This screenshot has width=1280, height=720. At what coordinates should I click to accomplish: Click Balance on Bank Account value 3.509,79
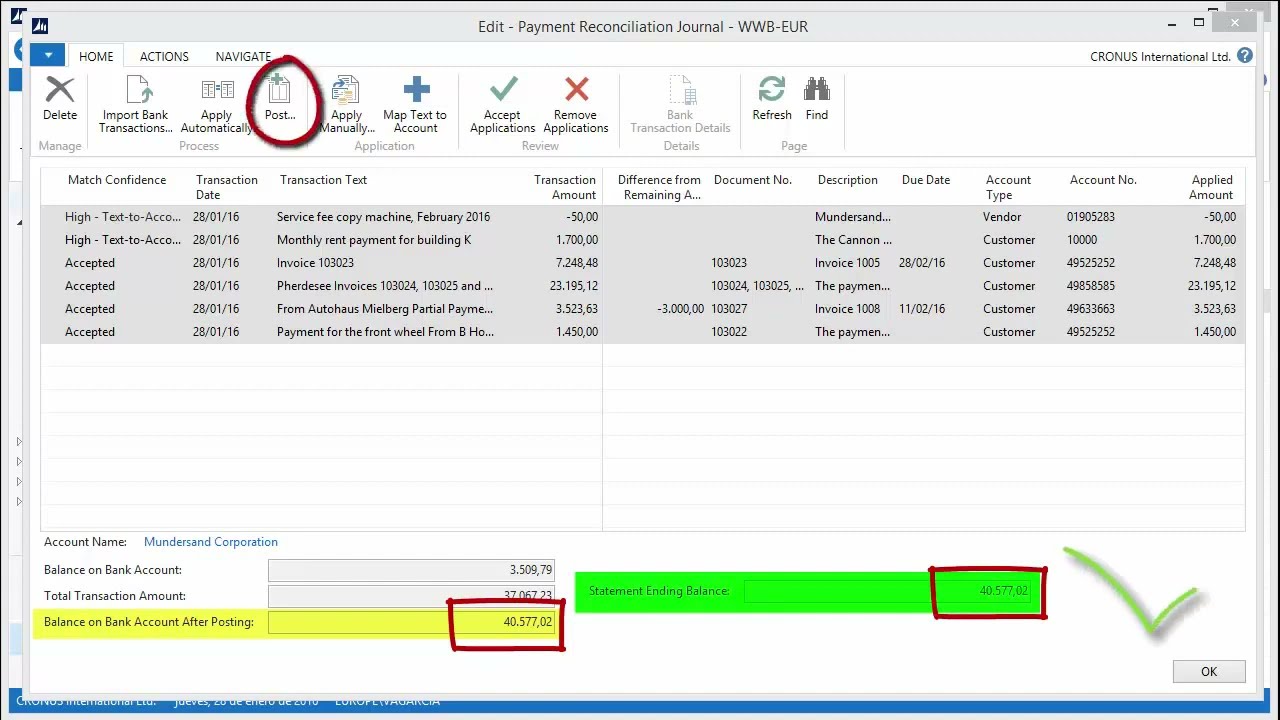tap(411, 570)
